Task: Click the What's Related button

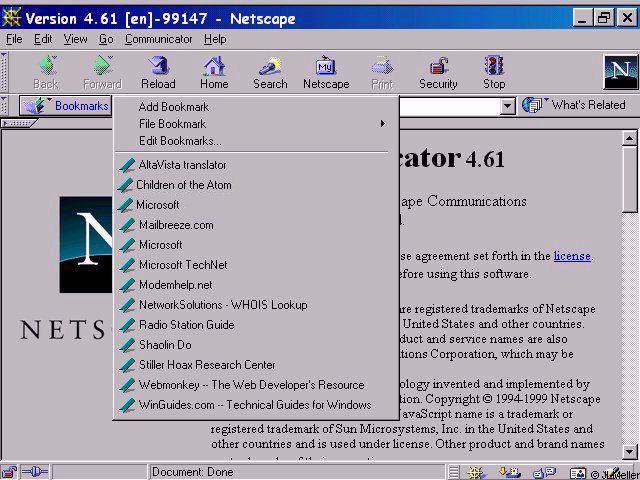Action: [575, 105]
